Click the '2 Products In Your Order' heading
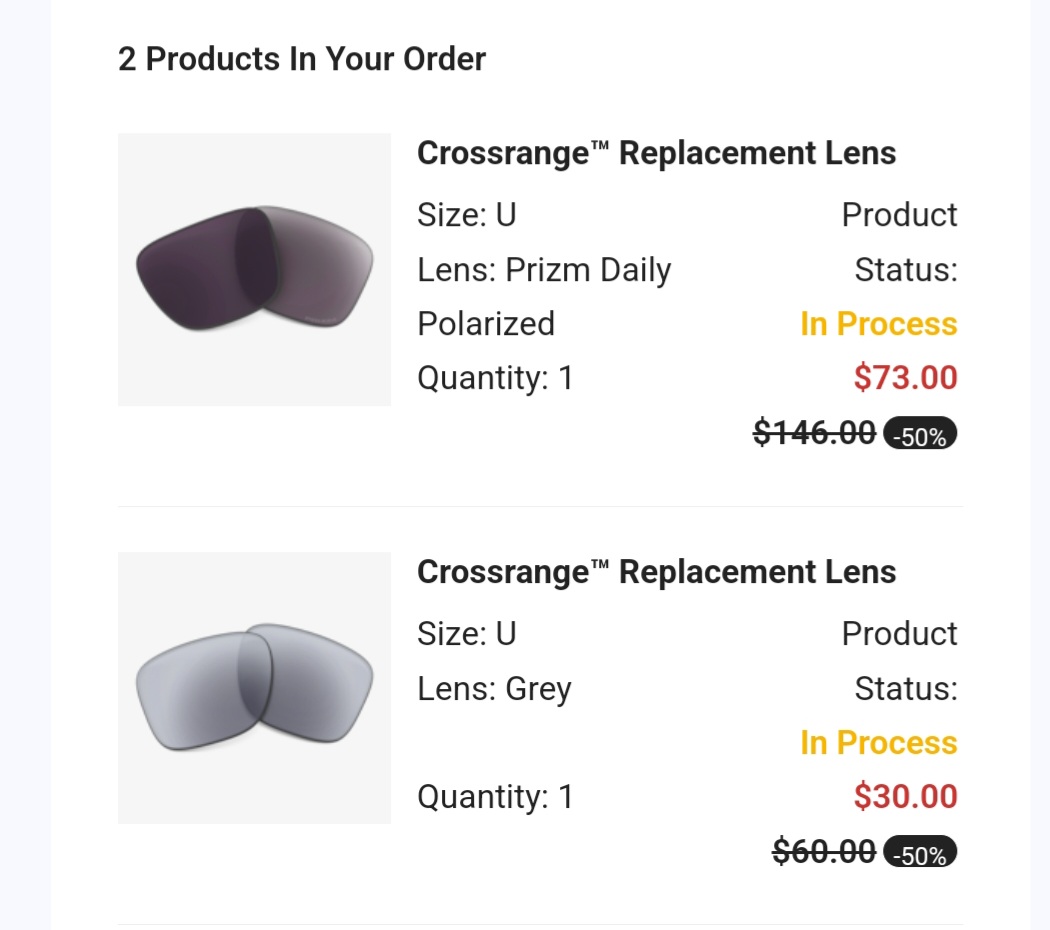Screen dimensions: 1050x930 tap(302, 59)
